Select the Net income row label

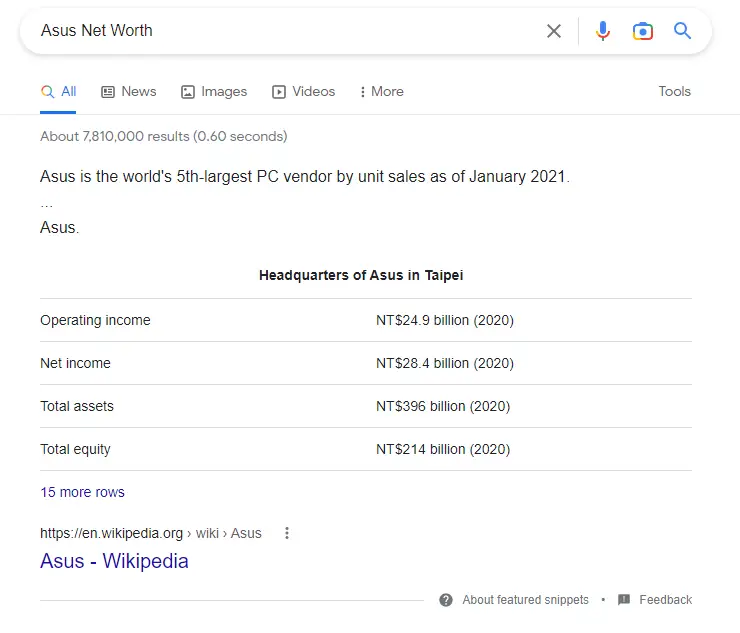pyautogui.click(x=76, y=363)
